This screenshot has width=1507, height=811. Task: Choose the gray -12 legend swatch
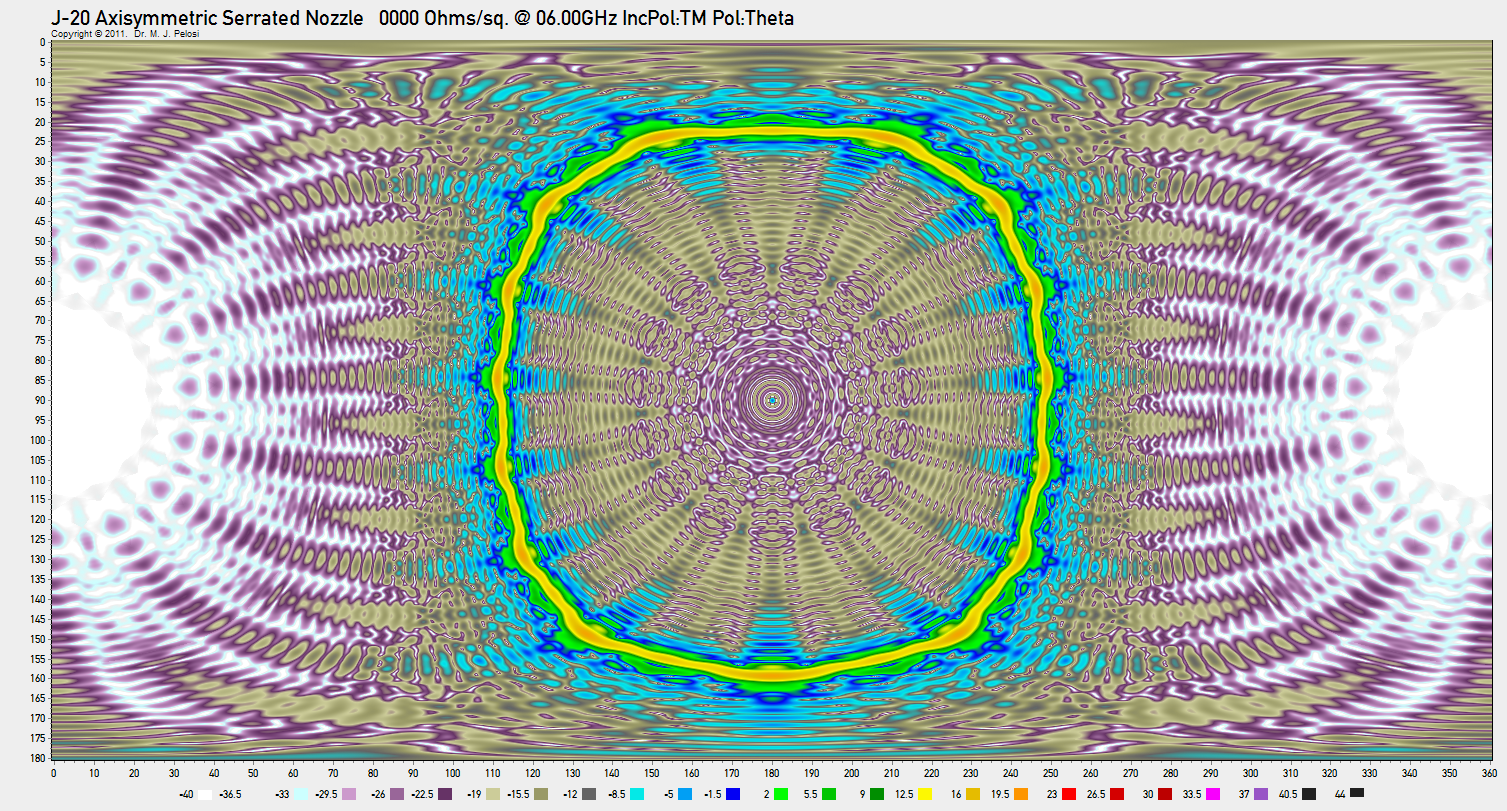(x=590, y=793)
